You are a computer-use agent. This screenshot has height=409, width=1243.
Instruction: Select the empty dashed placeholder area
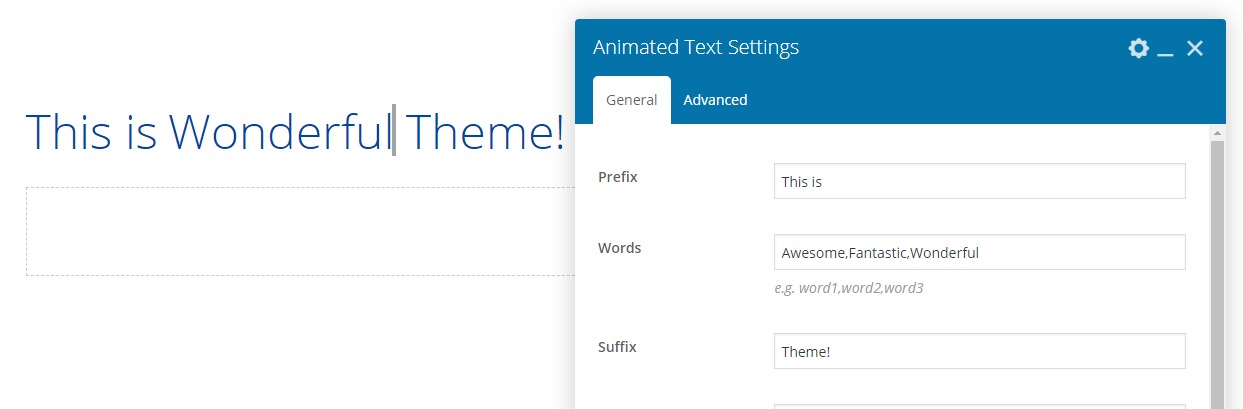300,231
